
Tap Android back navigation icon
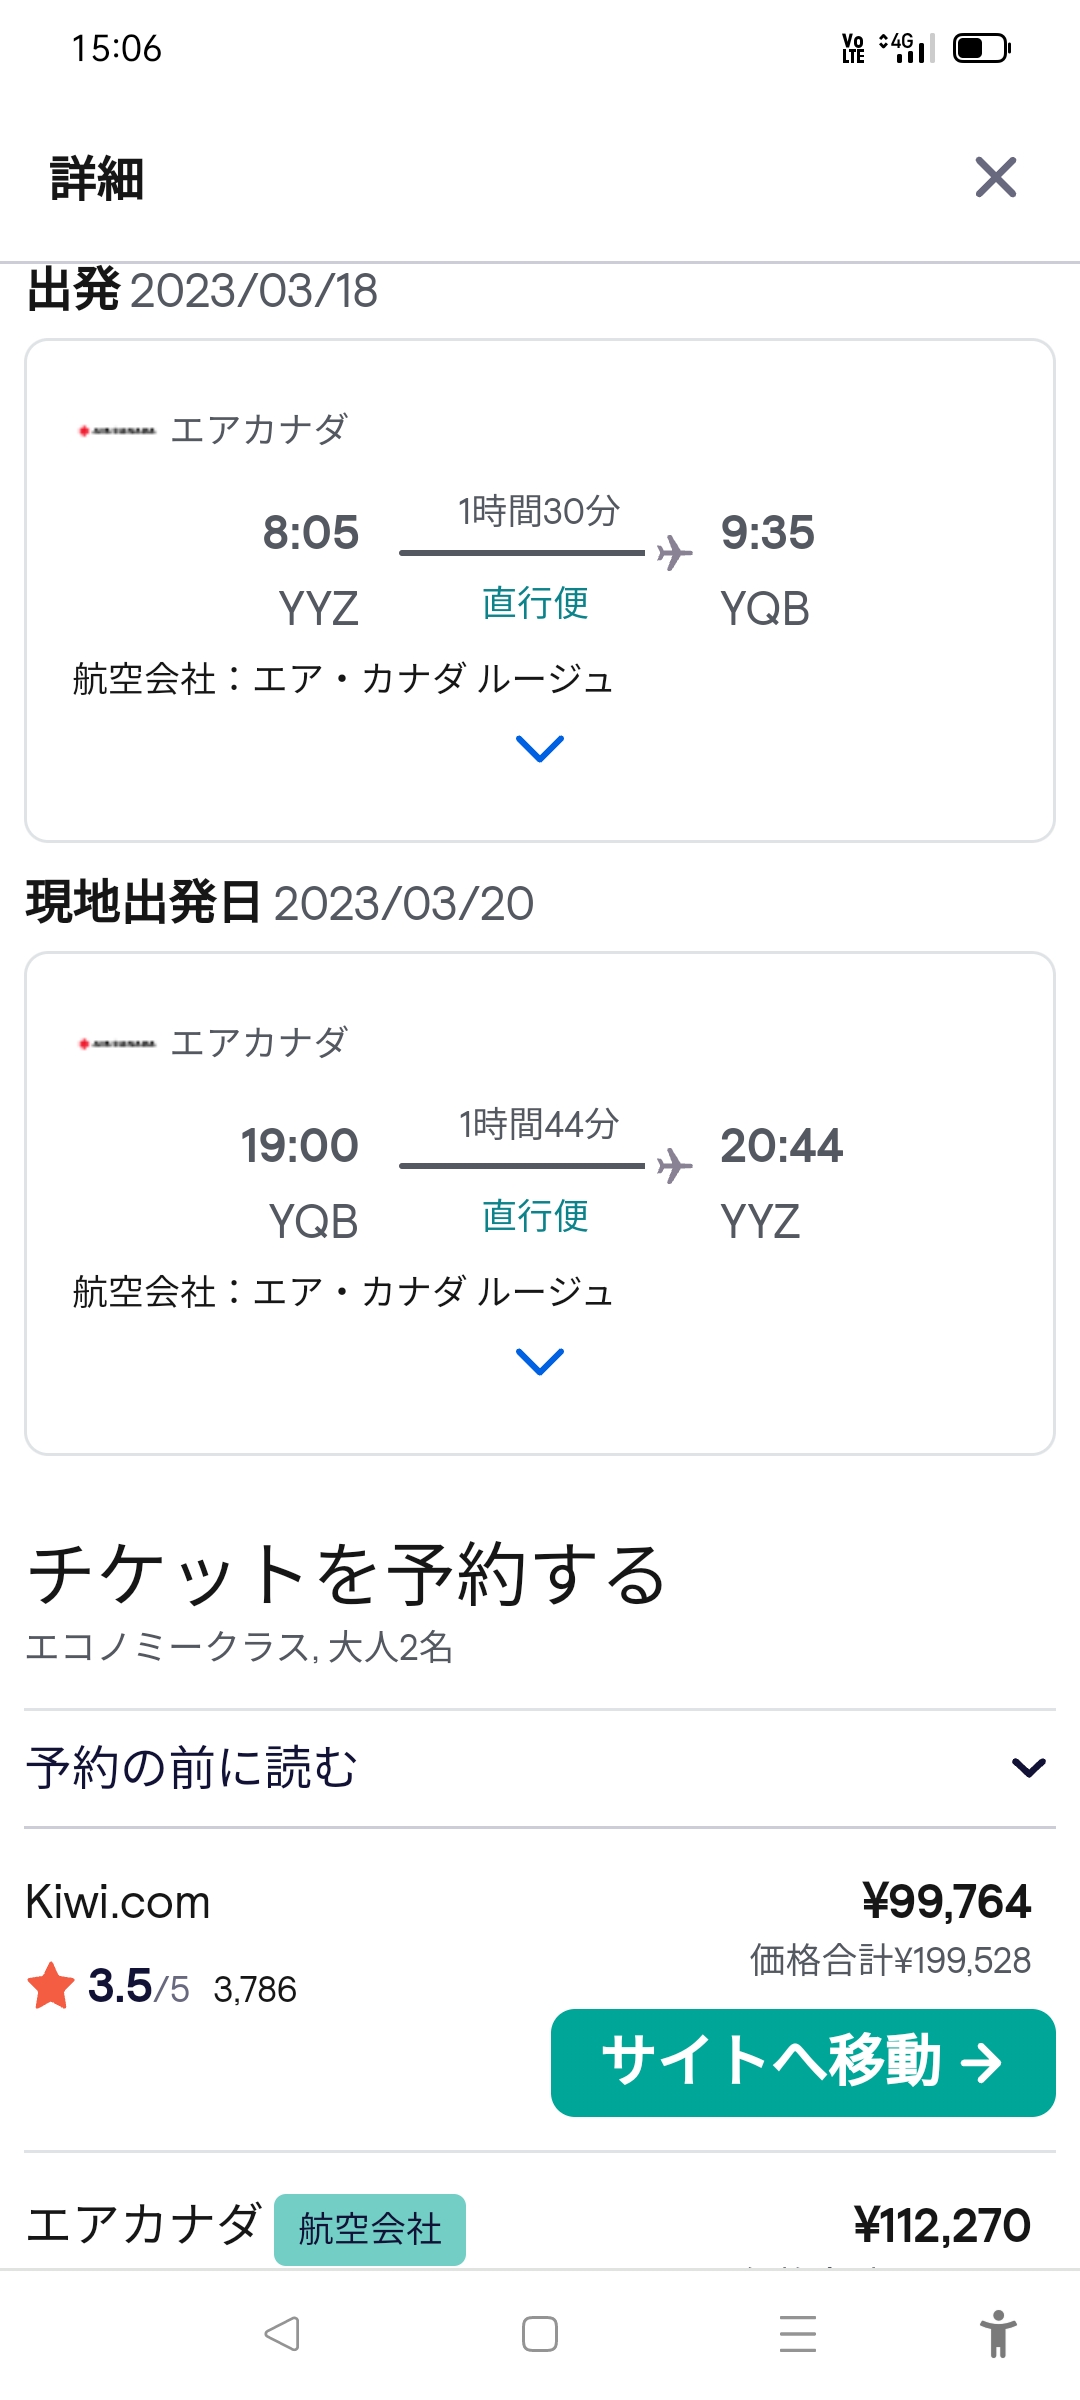click(x=282, y=2334)
